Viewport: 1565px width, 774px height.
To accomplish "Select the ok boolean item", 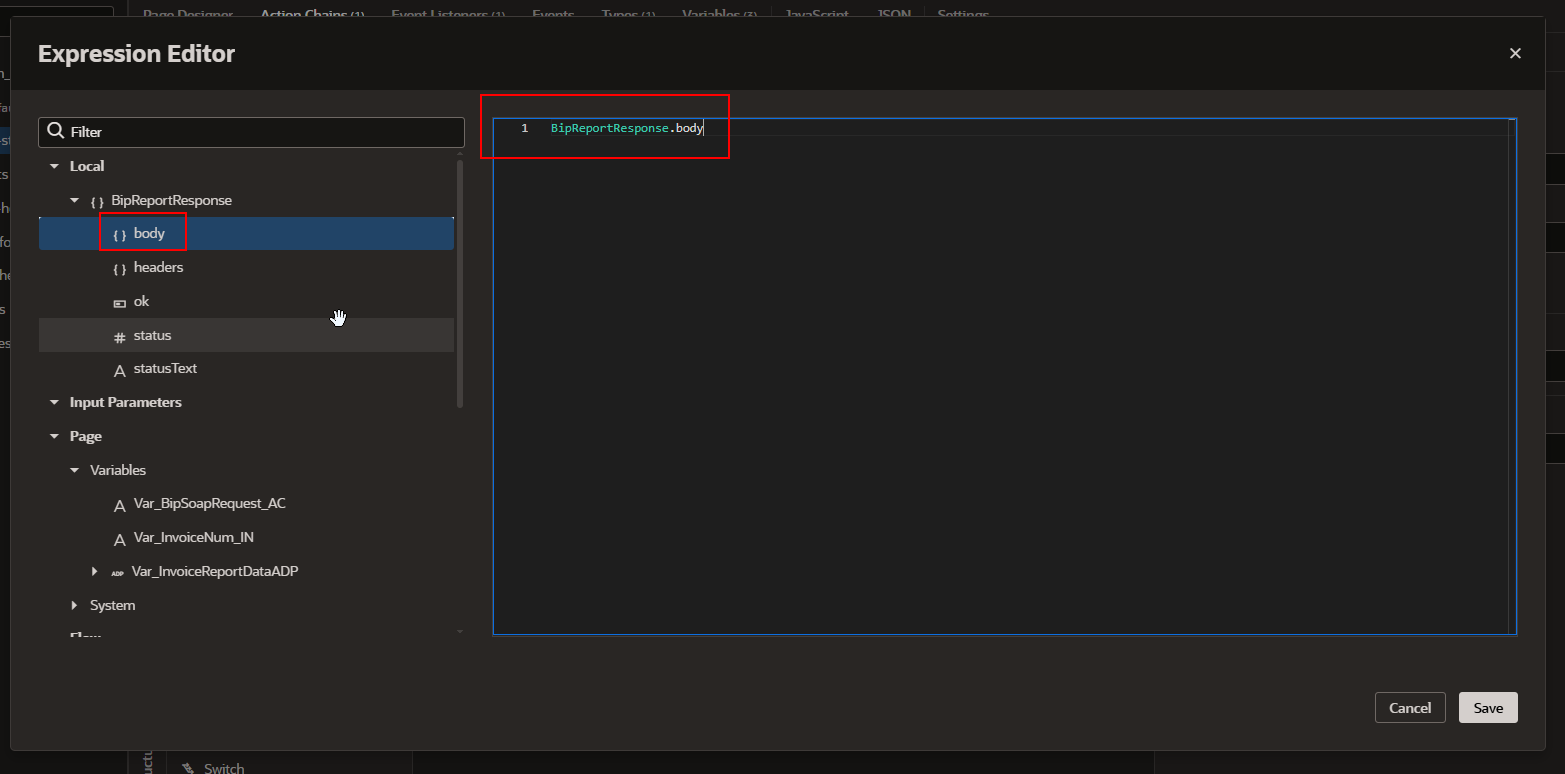I will point(246,301).
